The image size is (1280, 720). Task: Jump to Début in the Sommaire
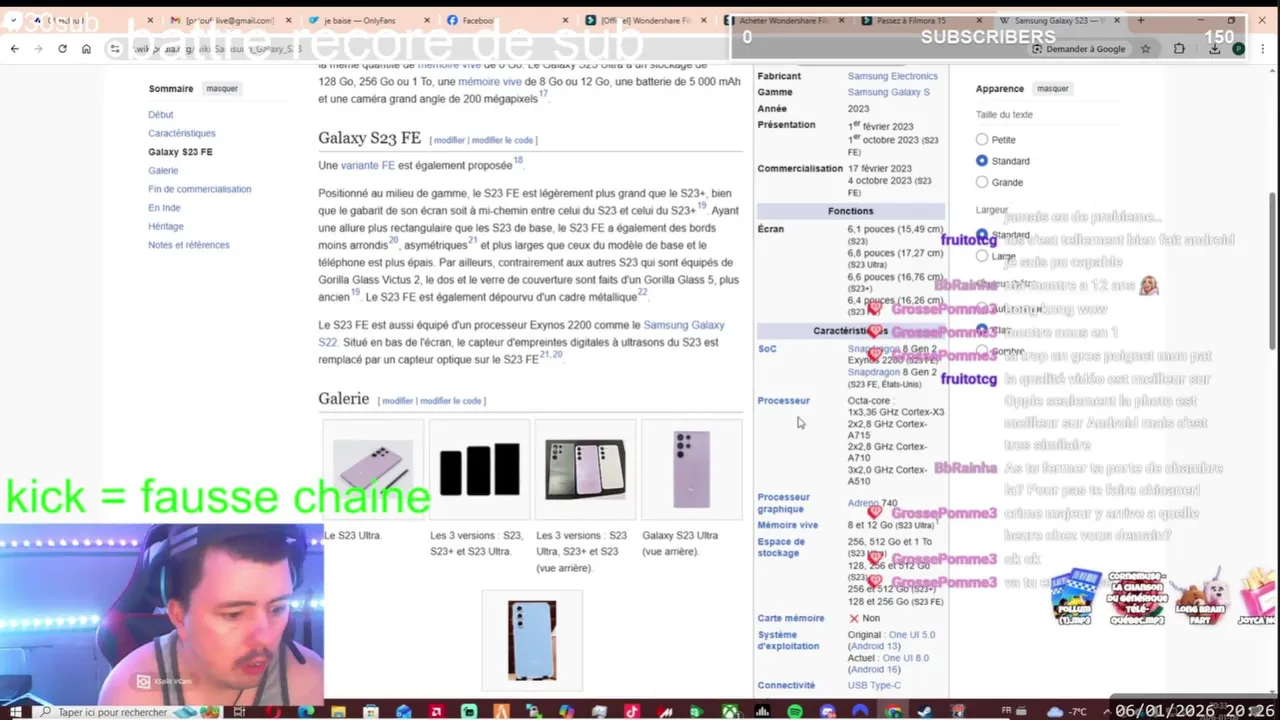[x=161, y=115]
